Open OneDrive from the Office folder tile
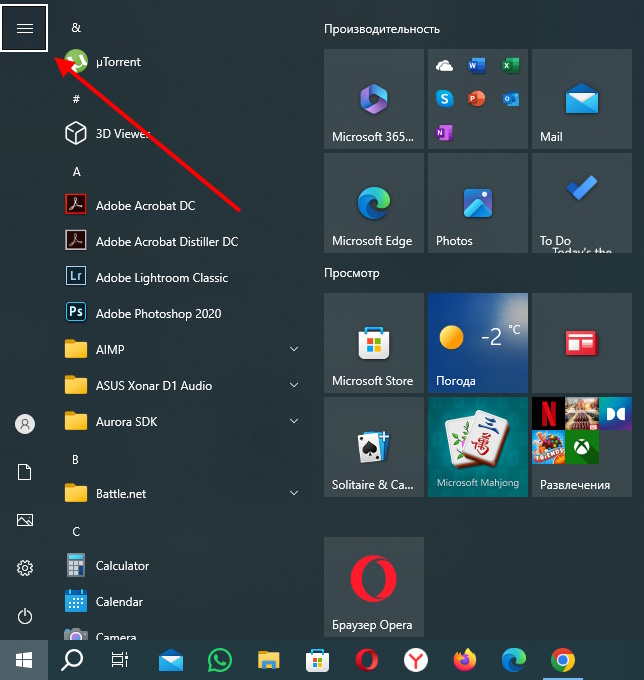 pyautogui.click(x=445, y=66)
